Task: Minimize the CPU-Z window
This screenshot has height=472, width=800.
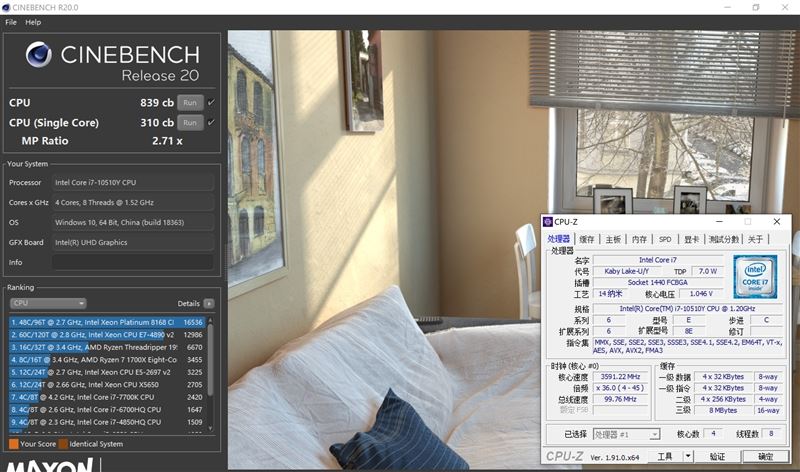Action: coord(719,221)
